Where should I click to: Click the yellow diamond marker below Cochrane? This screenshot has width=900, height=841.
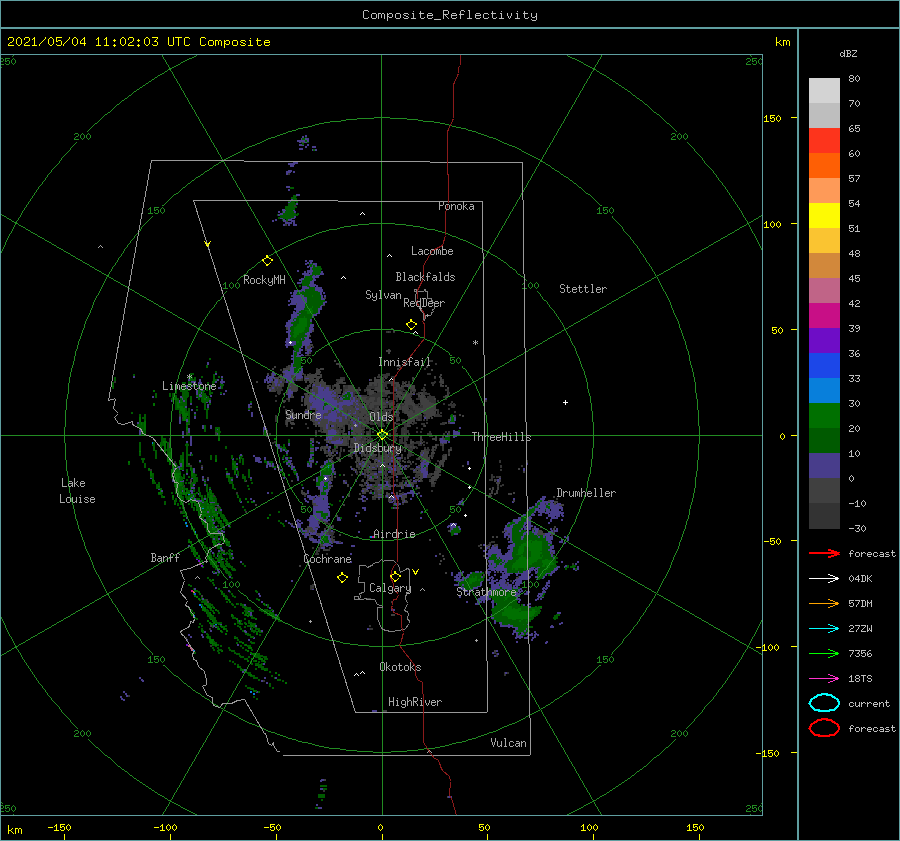coord(343,578)
